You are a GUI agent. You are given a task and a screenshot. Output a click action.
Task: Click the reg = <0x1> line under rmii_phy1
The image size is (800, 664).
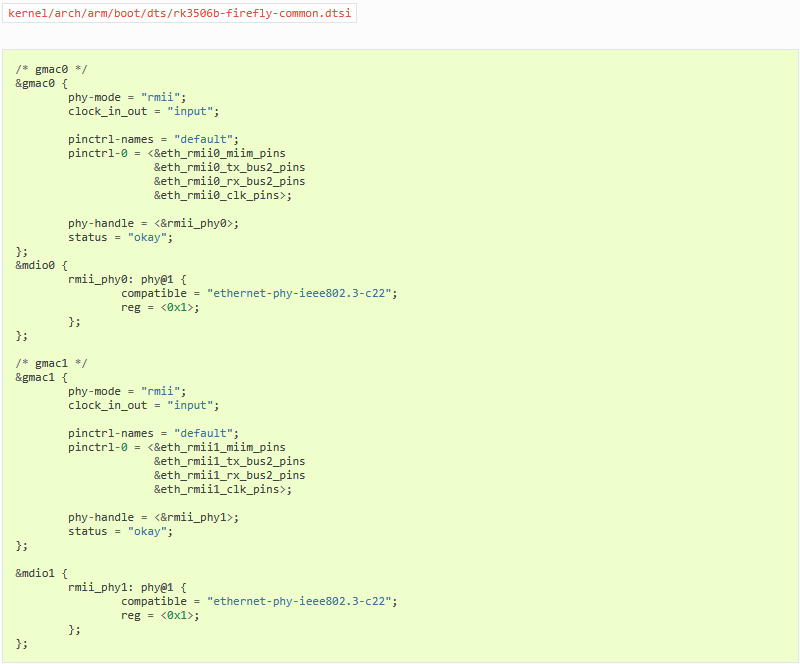click(x=160, y=616)
